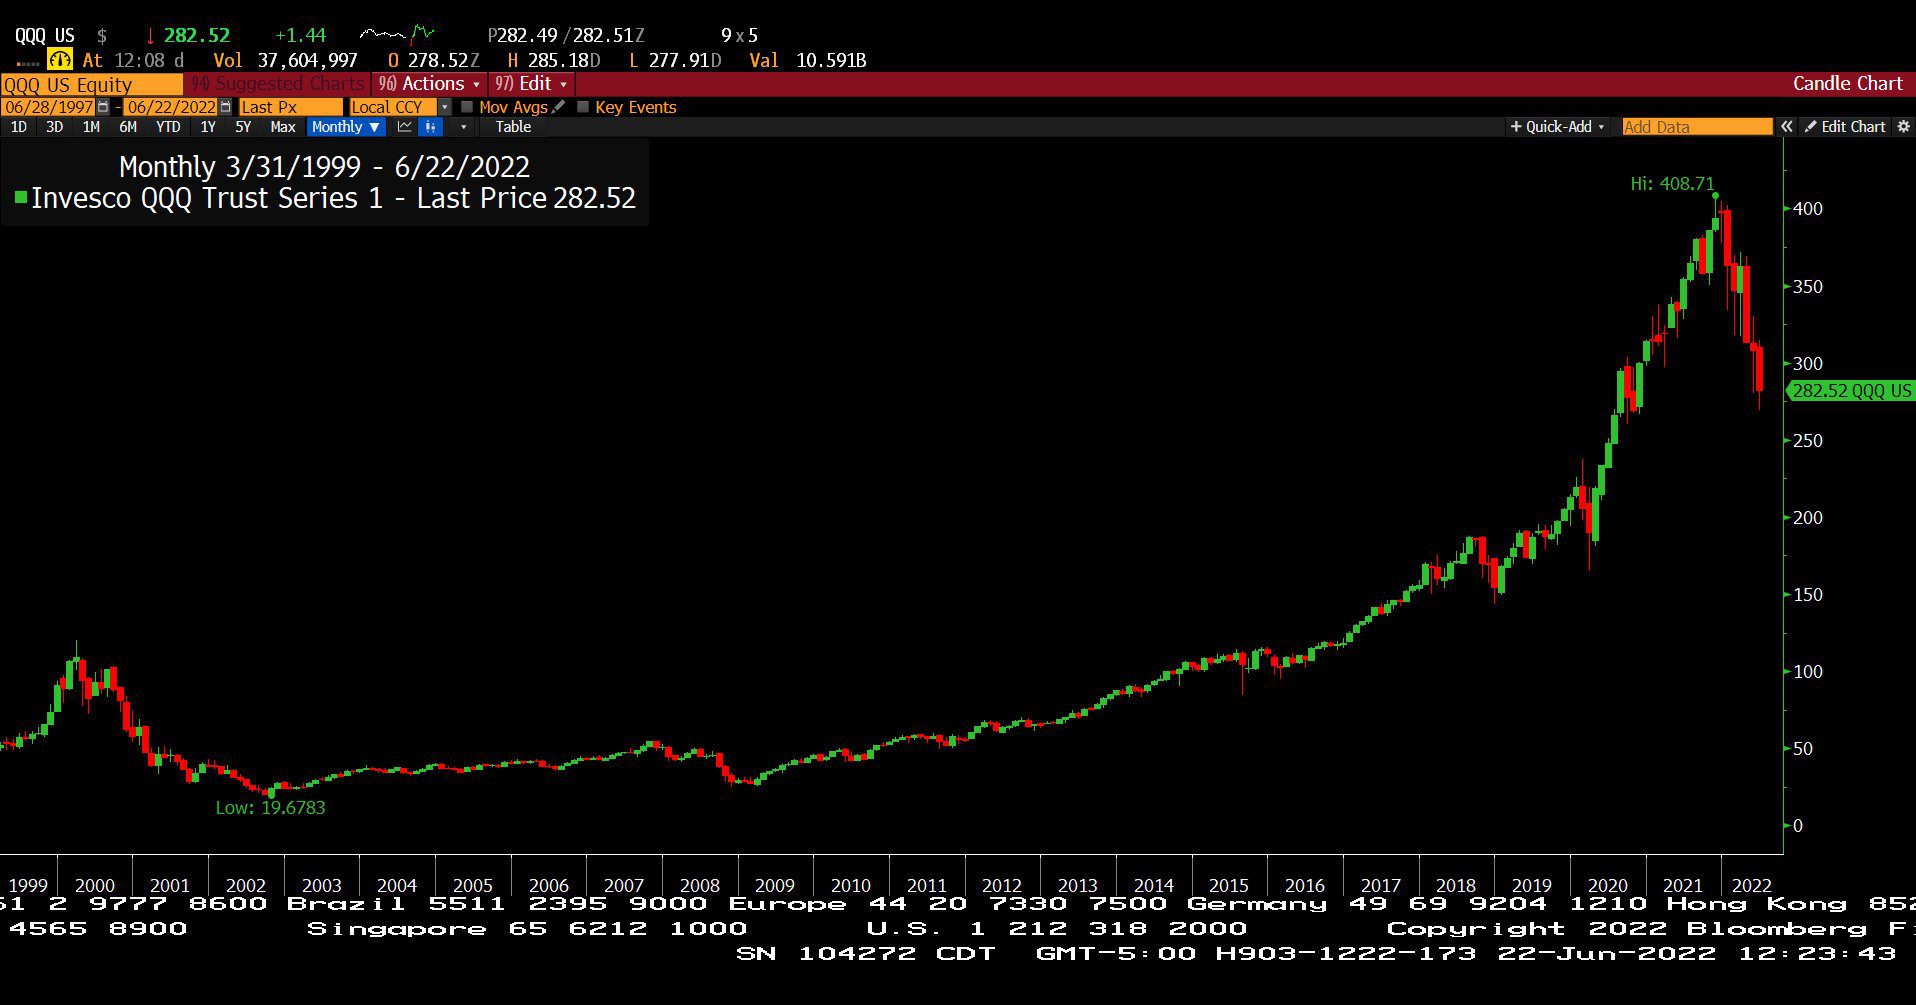The image size is (1916, 1005).
Task: Click the 2008 label on time axis
Action: click(699, 885)
